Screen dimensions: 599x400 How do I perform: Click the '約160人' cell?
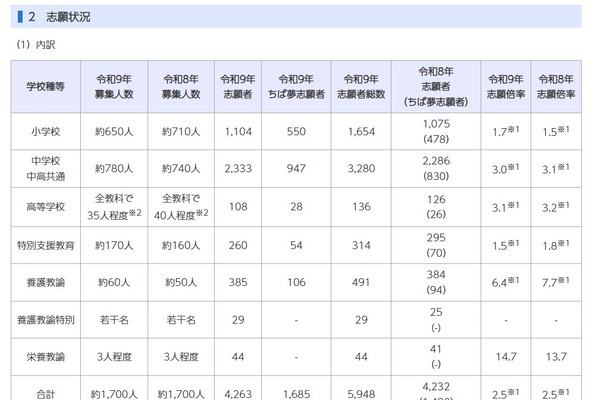tap(181, 245)
